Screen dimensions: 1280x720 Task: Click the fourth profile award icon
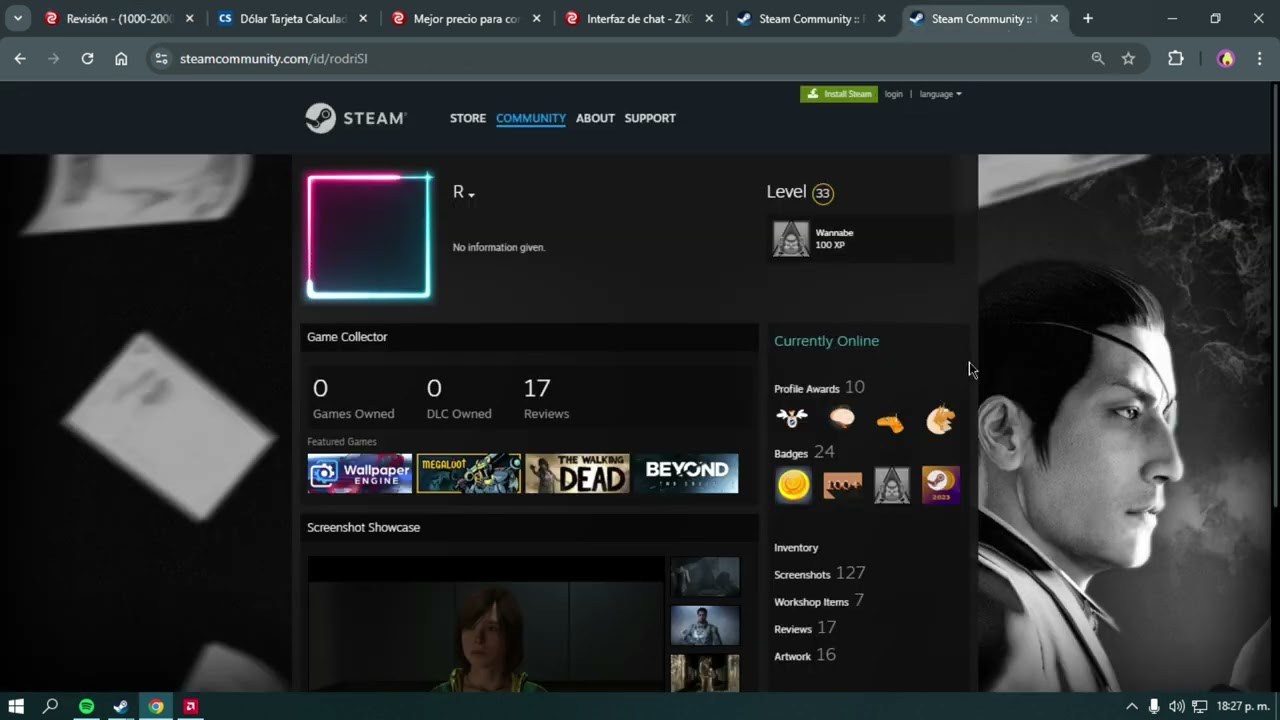(x=940, y=419)
